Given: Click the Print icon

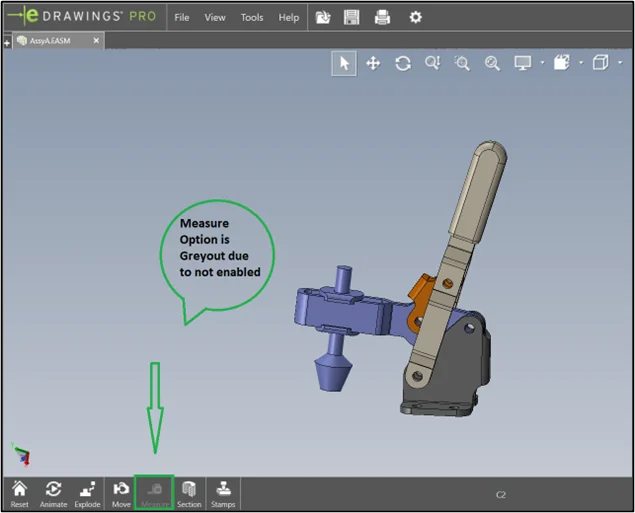Looking at the screenshot, I should pyautogui.click(x=382, y=17).
